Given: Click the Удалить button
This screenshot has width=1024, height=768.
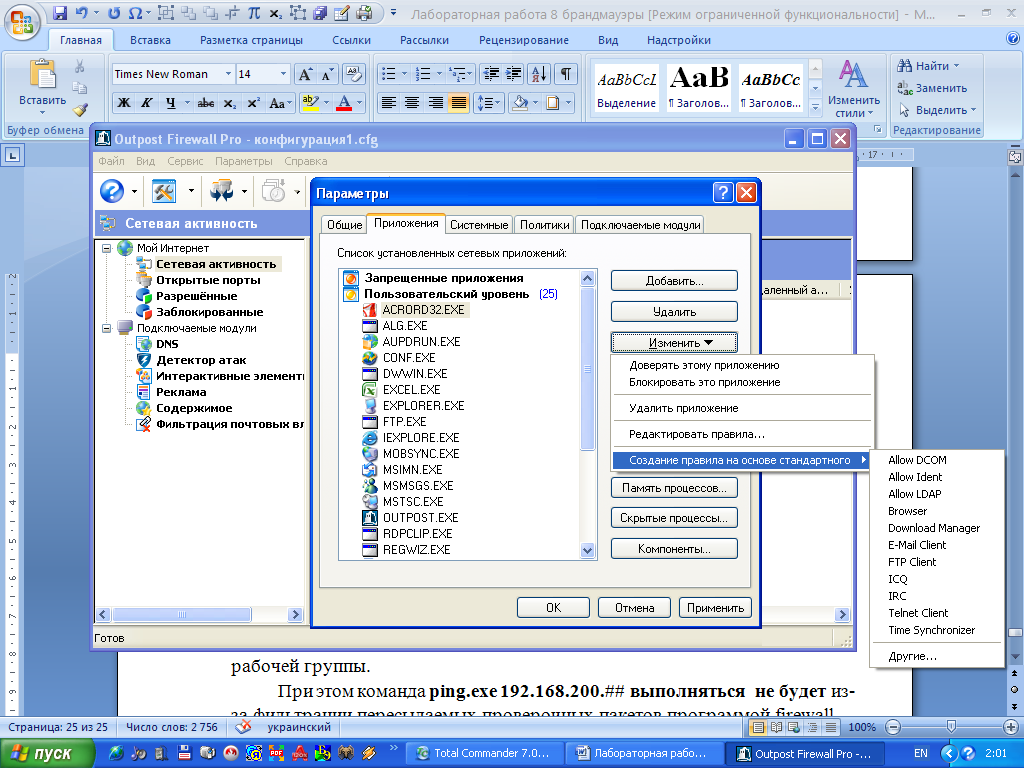Looking at the screenshot, I should point(674,312).
